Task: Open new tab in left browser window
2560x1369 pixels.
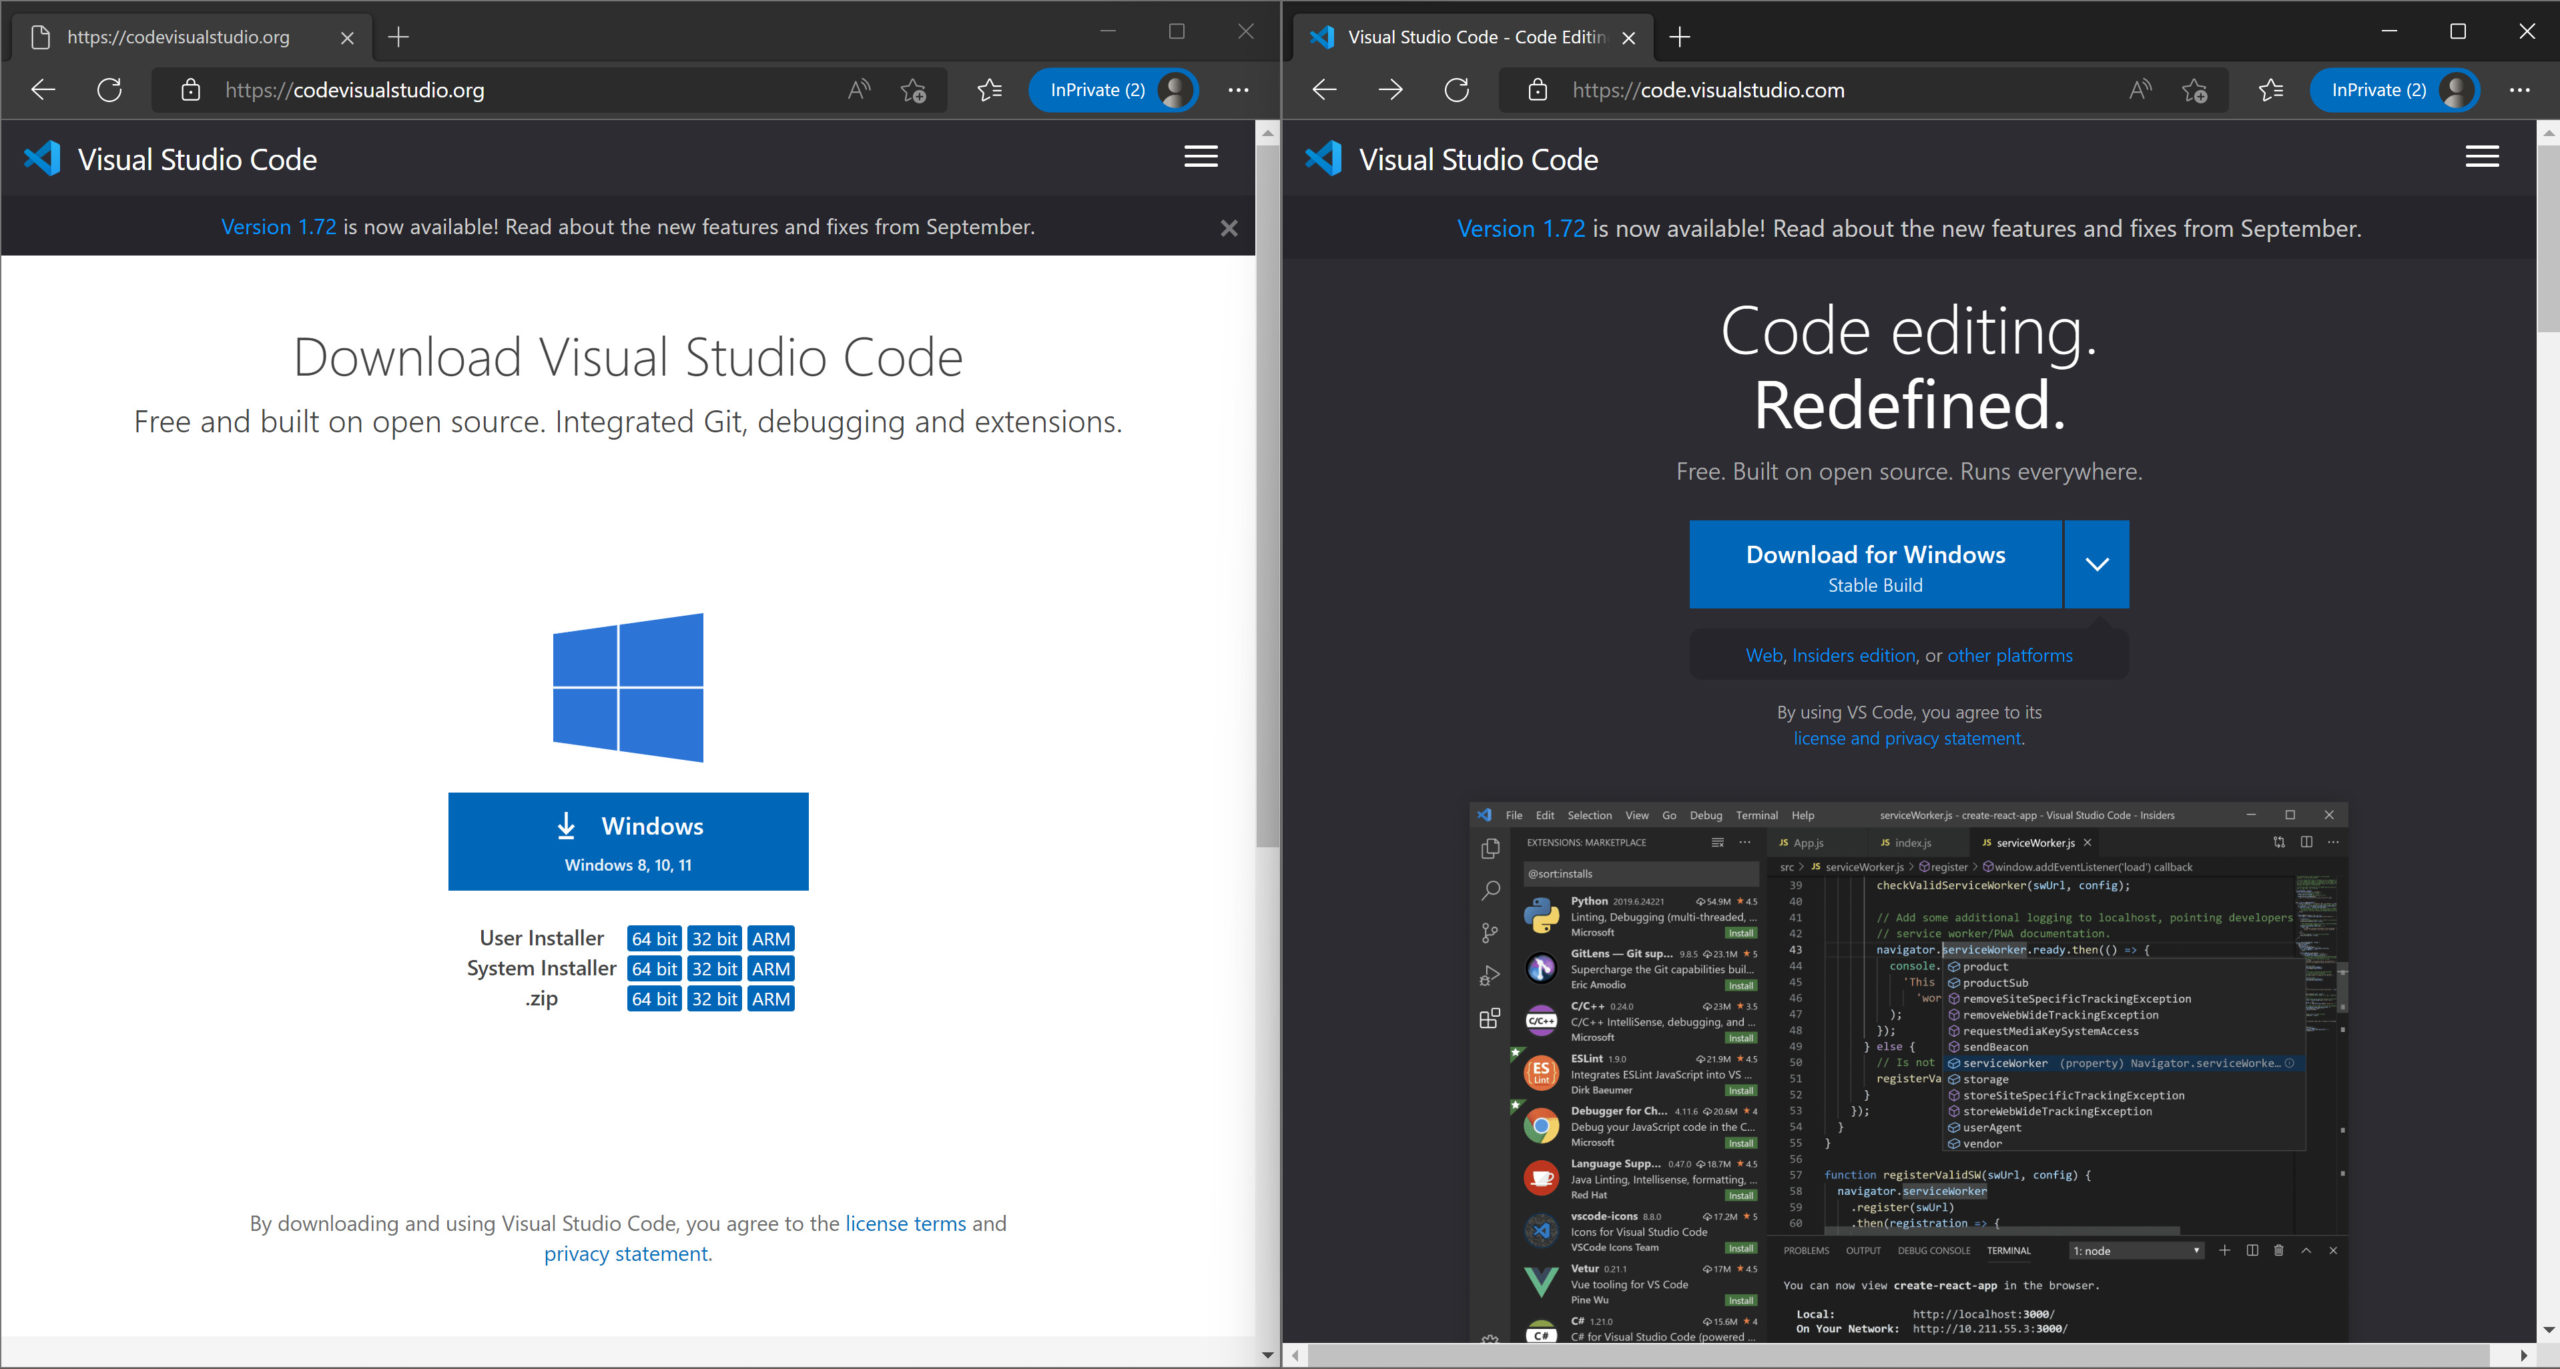Action: 398,37
